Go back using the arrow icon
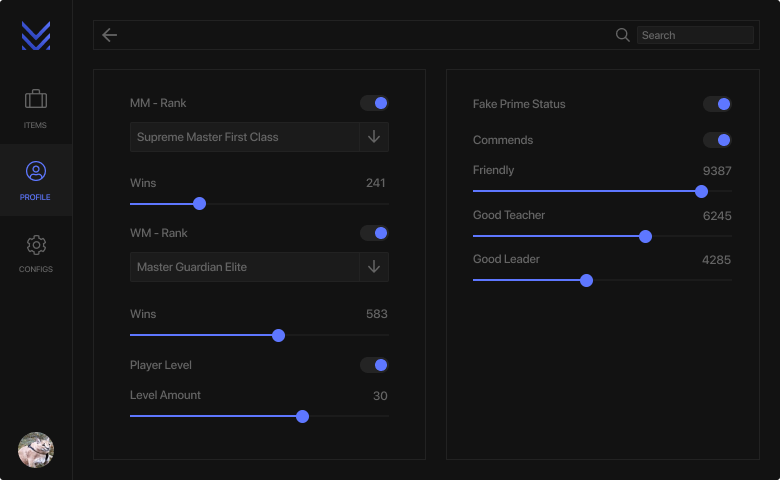Image resolution: width=780 pixels, height=480 pixels. coord(110,35)
